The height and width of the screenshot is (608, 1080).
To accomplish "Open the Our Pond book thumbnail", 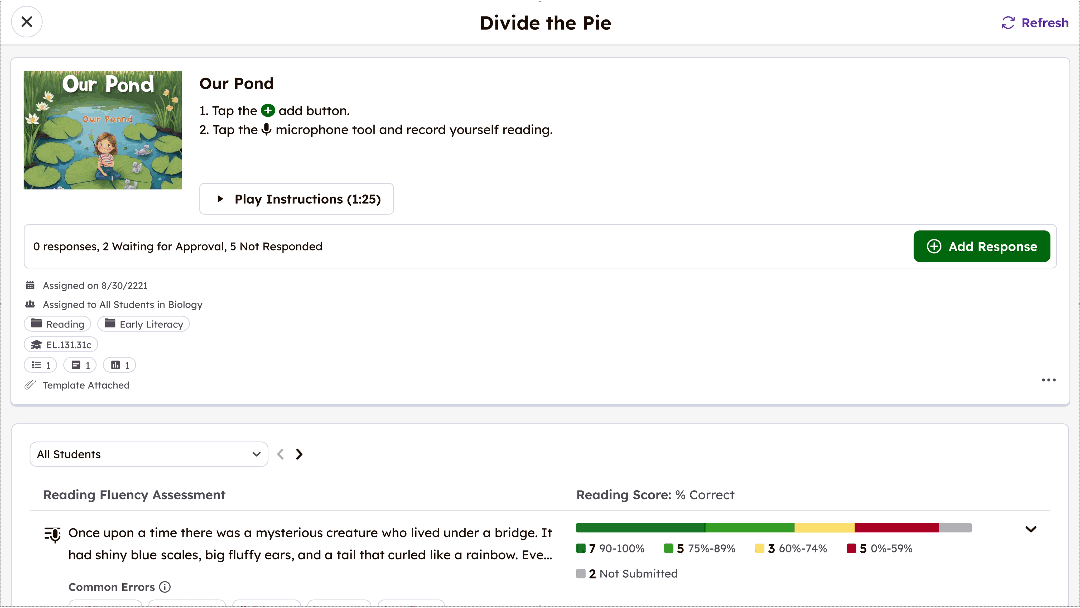I will [x=103, y=130].
